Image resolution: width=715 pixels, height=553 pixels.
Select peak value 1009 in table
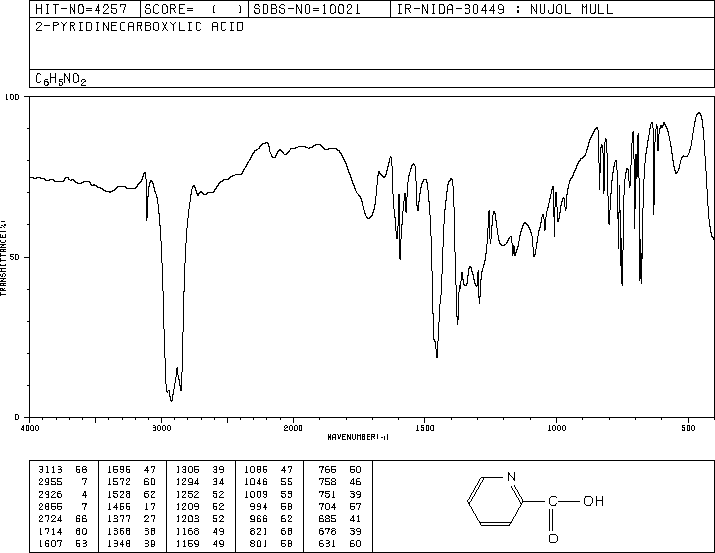(256, 494)
